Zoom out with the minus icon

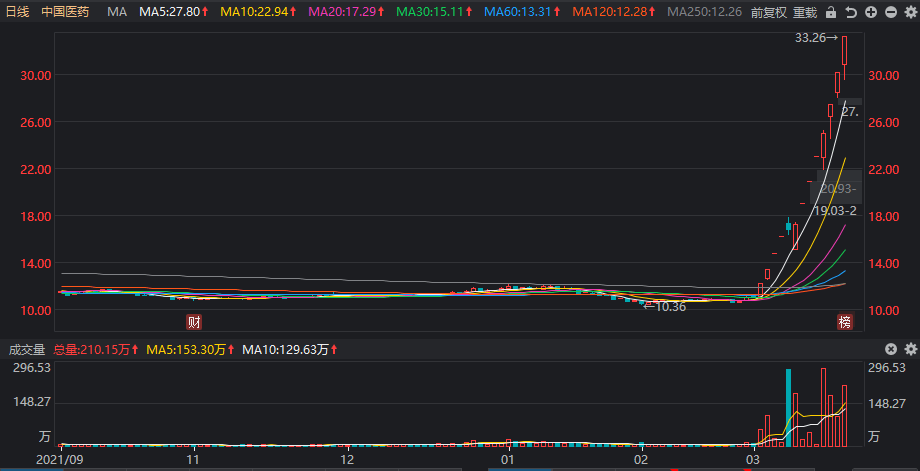(891, 12)
